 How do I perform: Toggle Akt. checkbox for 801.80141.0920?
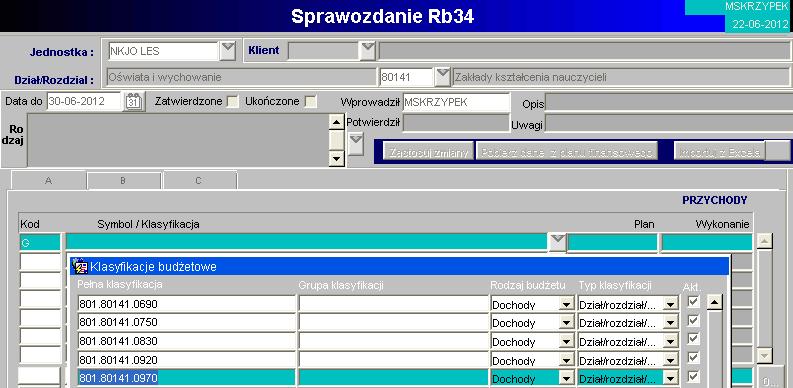(x=694, y=358)
